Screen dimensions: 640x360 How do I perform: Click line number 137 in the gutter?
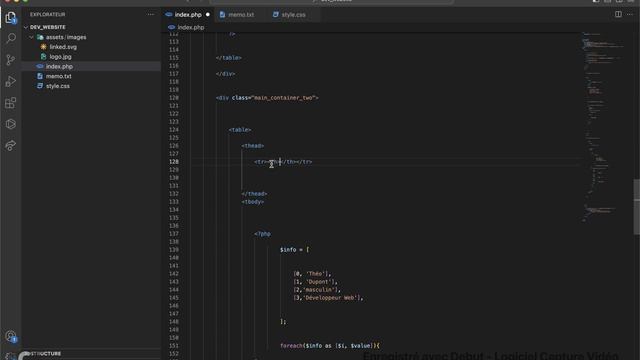tap(174, 234)
